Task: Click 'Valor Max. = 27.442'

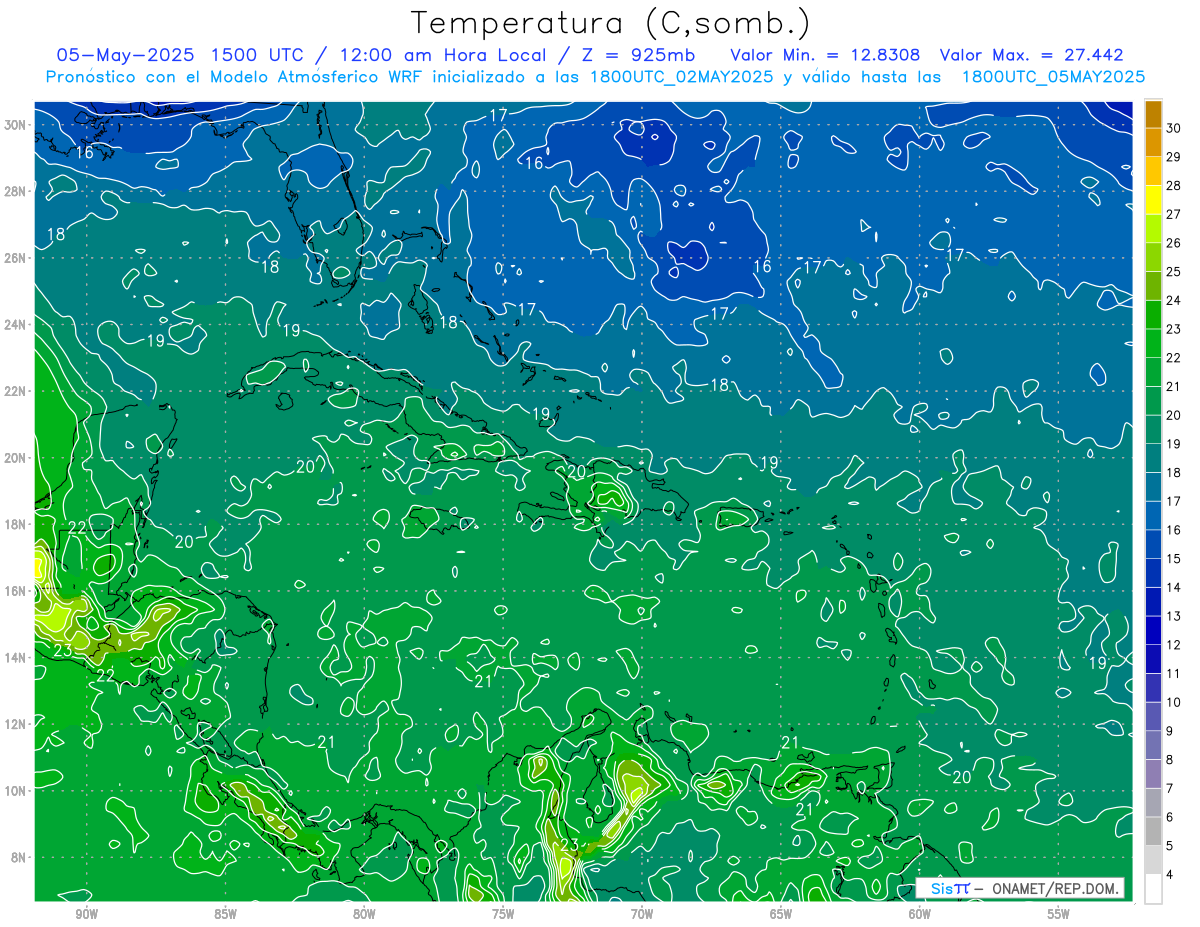Action: click(x=1031, y=55)
